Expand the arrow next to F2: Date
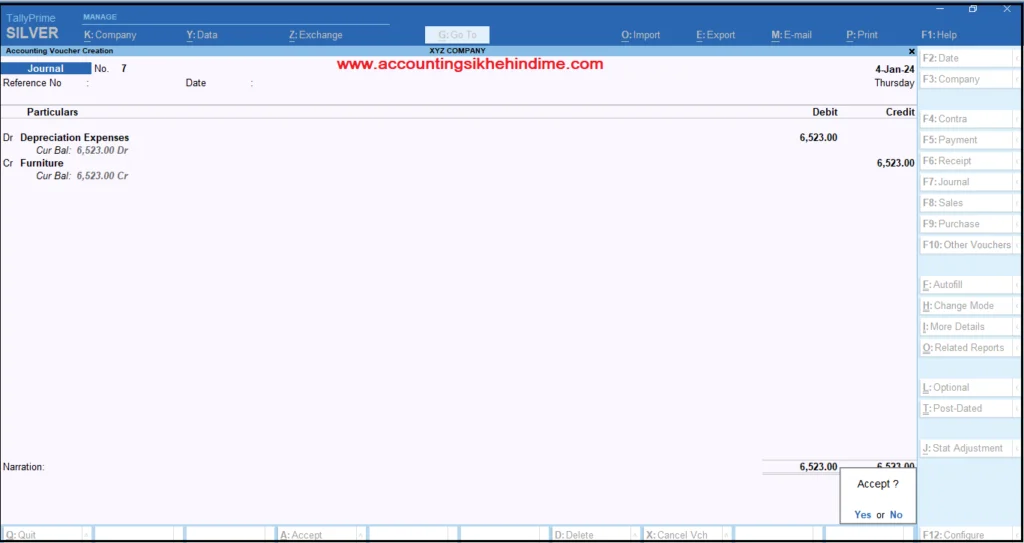Image resolution: width=1024 pixels, height=543 pixels. tap(1017, 58)
